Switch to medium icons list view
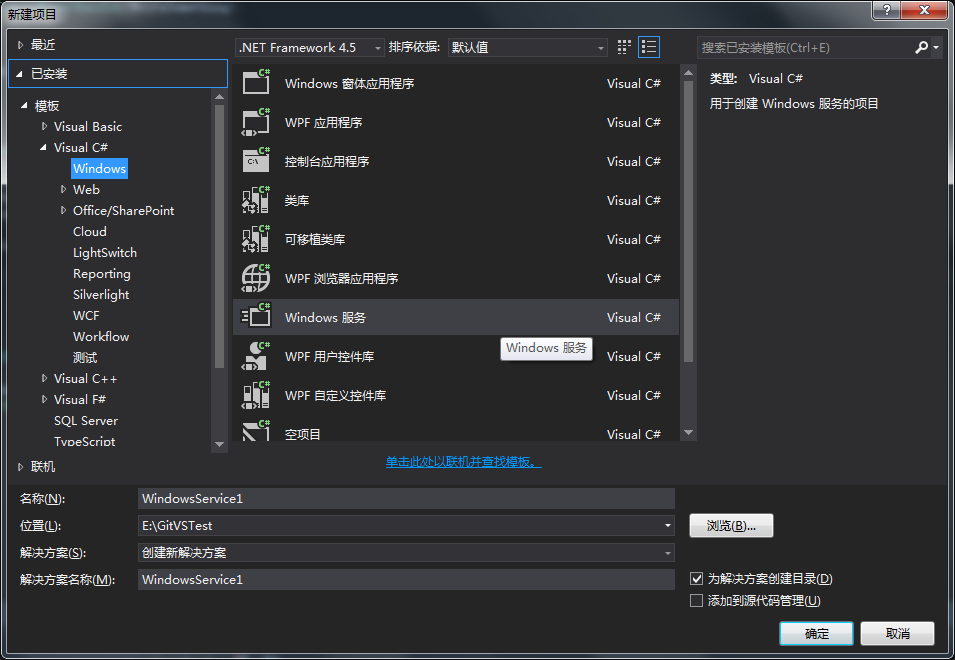Viewport: 955px width, 660px height. (649, 47)
